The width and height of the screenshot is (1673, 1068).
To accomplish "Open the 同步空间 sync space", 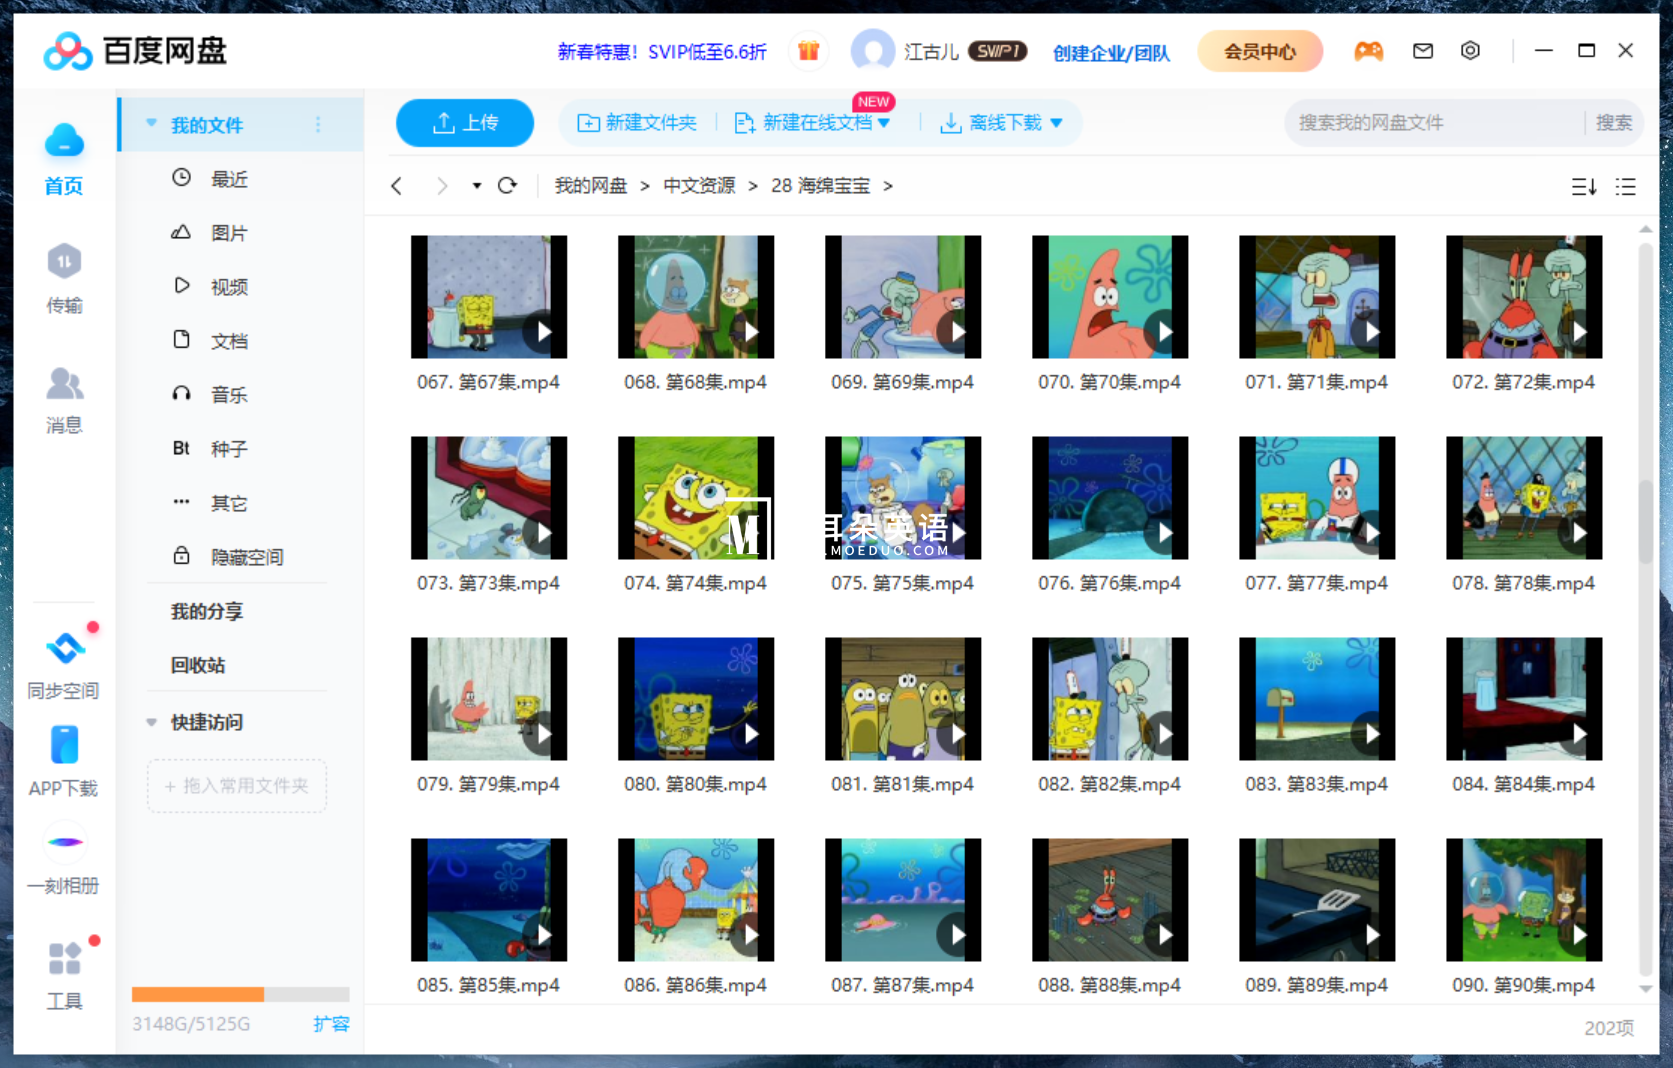I will point(63,660).
